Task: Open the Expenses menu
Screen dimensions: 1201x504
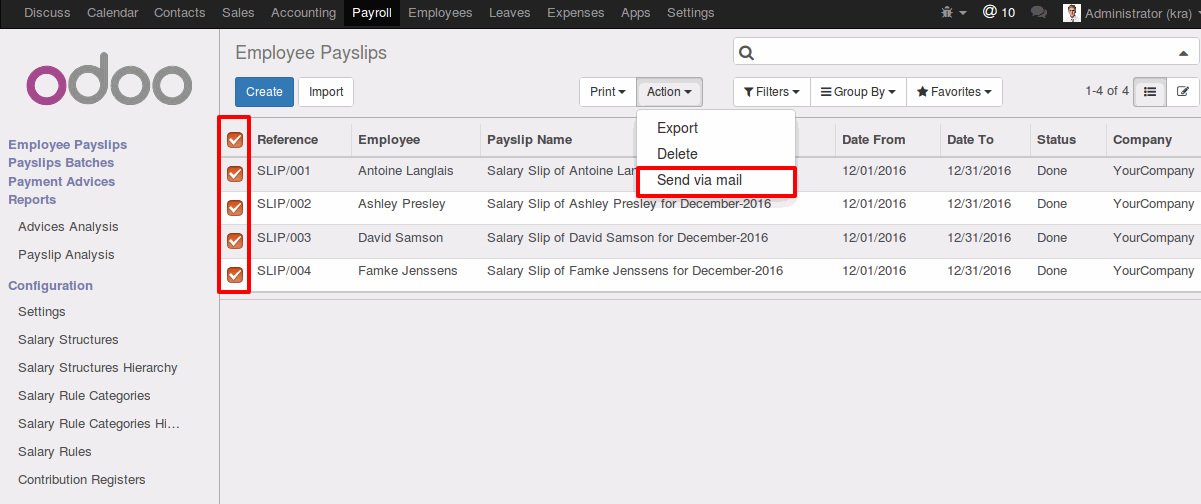Action: coord(576,13)
